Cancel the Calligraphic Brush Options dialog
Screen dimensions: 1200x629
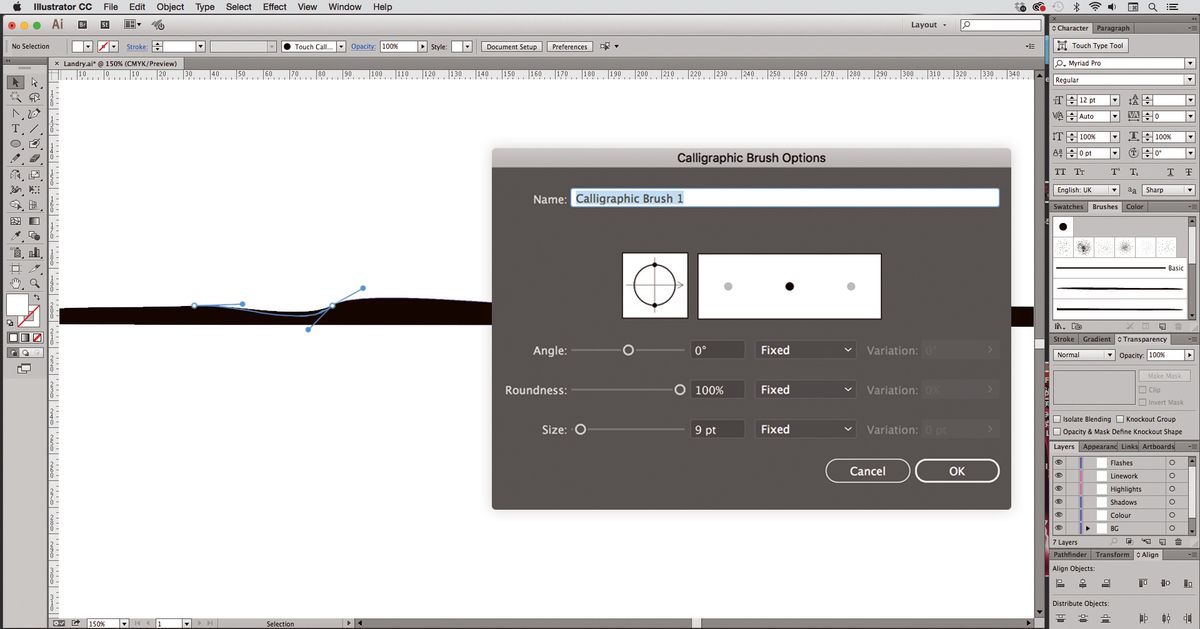click(x=867, y=470)
